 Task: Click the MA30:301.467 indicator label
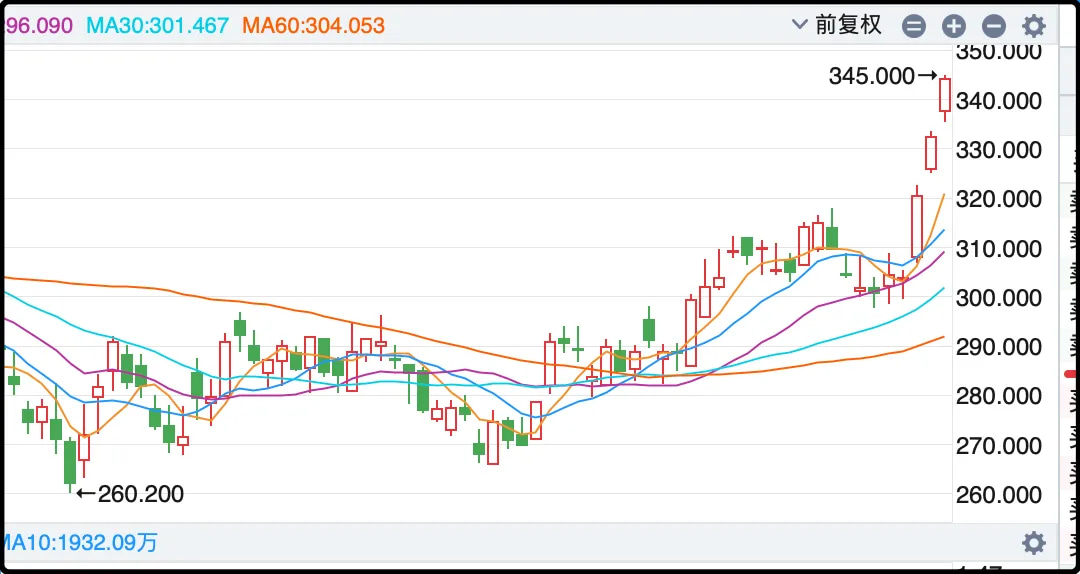tap(157, 26)
